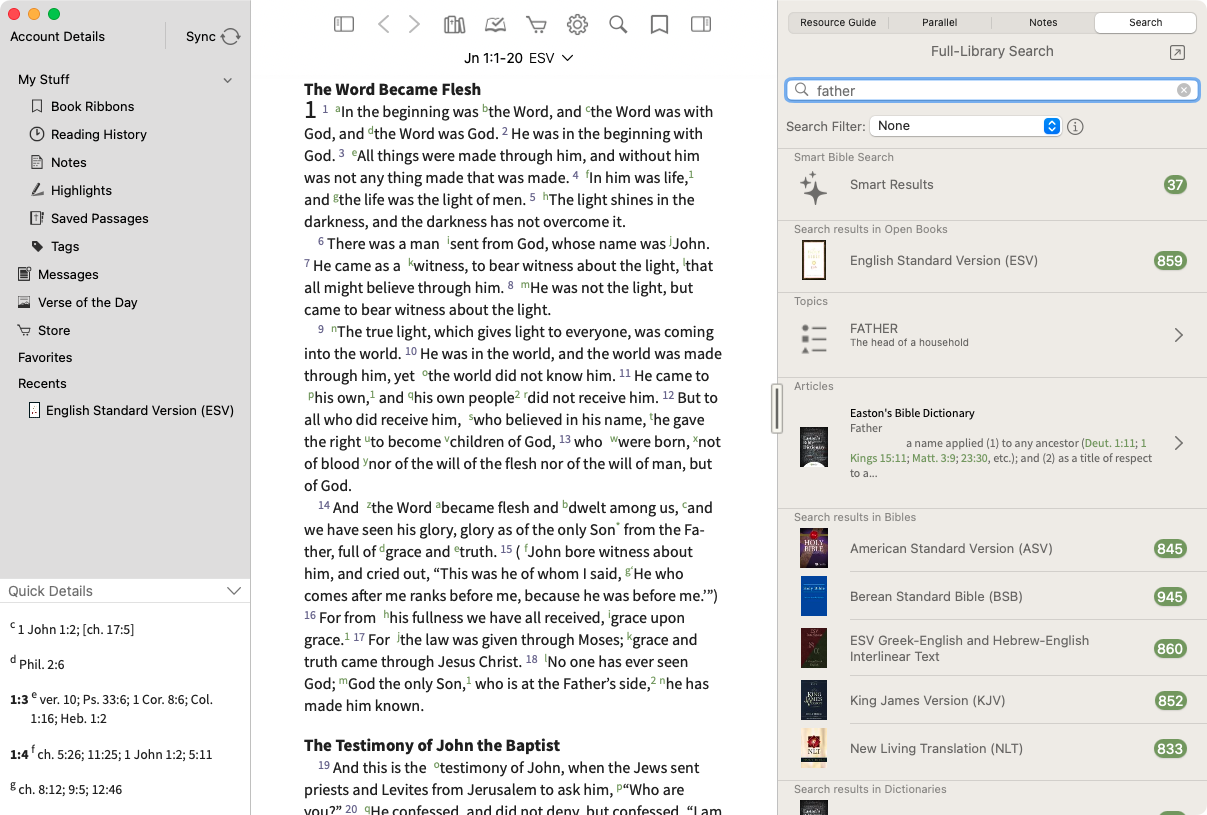Toggle the right split panel icon

701,24
